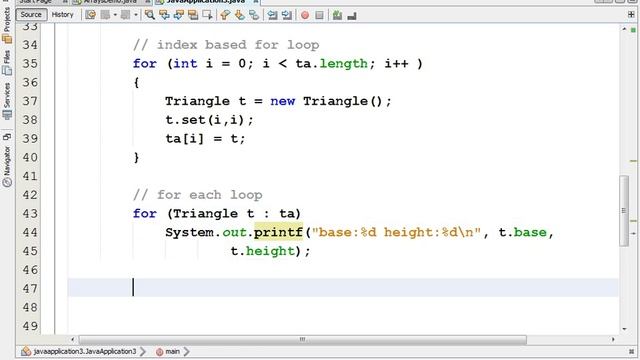Click horizontal scrollbar left arrow
The height and width of the screenshot is (360, 640).
point(73,340)
